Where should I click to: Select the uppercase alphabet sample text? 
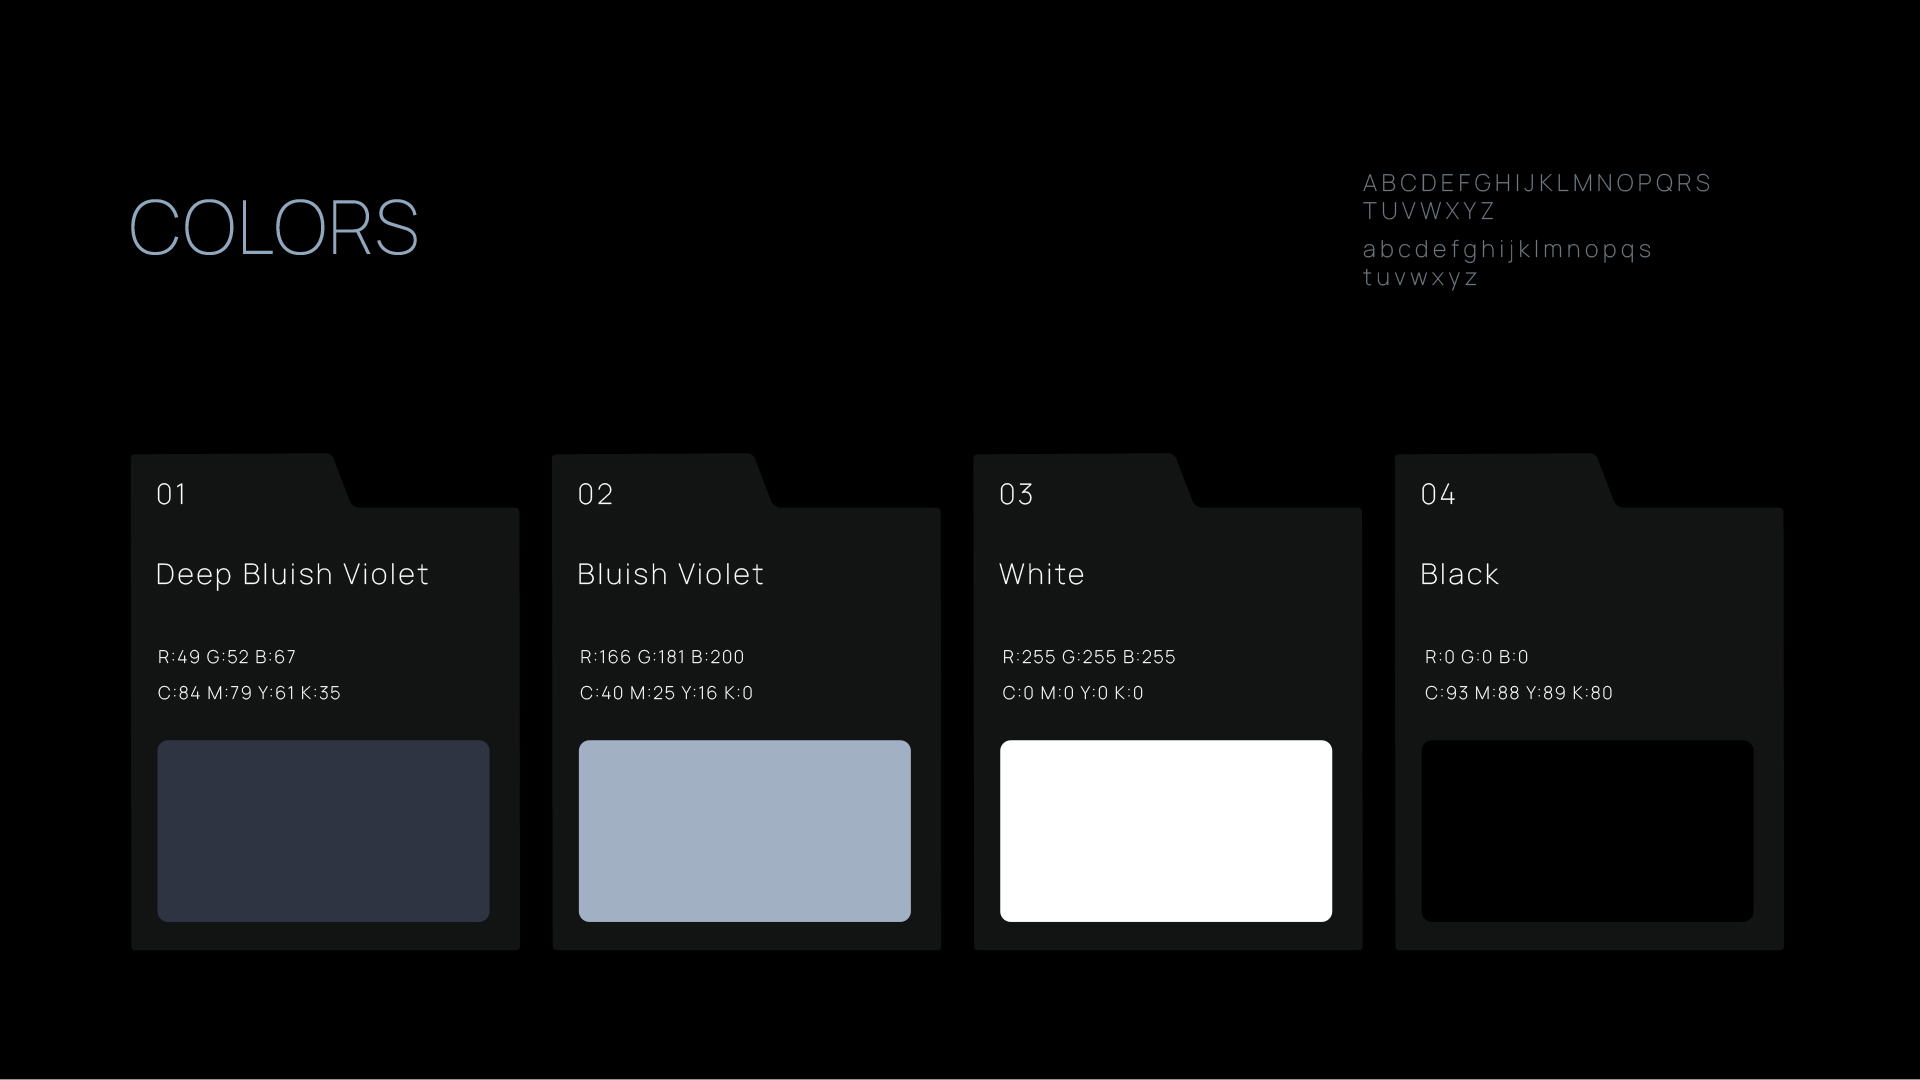pos(1537,197)
